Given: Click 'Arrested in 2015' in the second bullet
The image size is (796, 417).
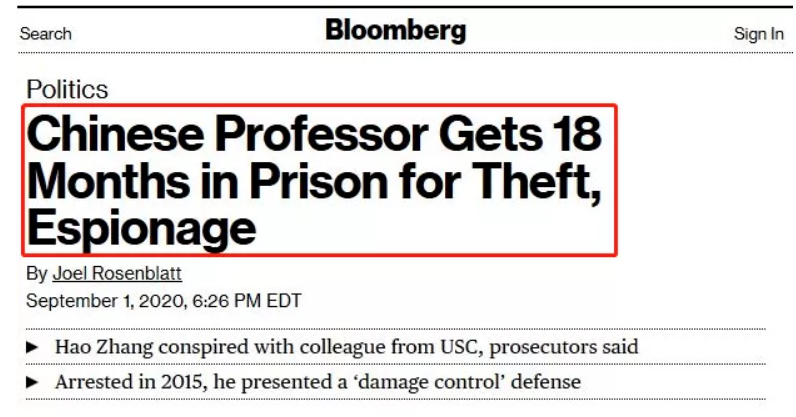Looking at the screenshot, I should point(131,382).
